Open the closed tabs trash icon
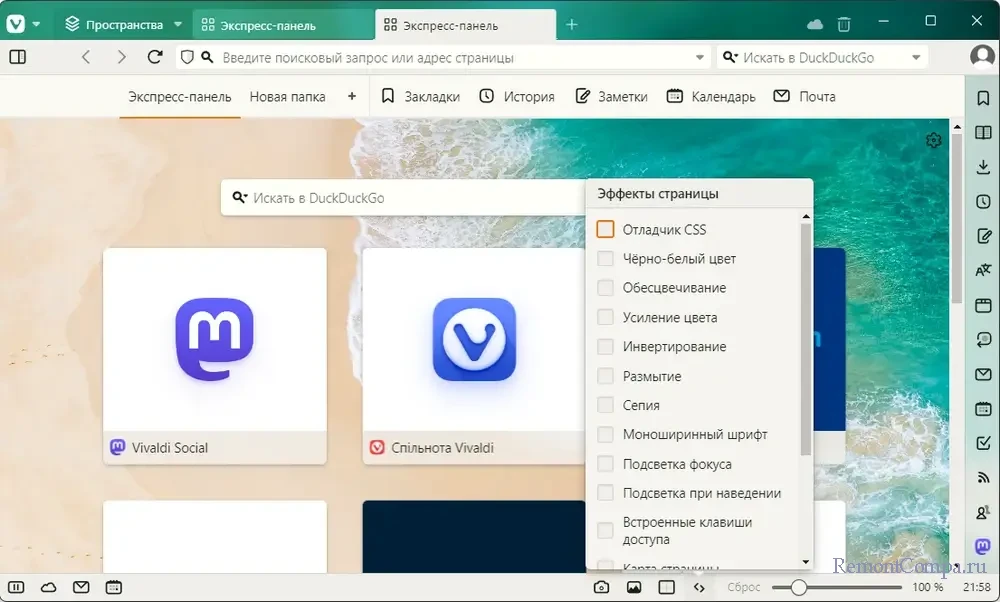This screenshot has height=602, width=1000. pyautogui.click(x=844, y=24)
